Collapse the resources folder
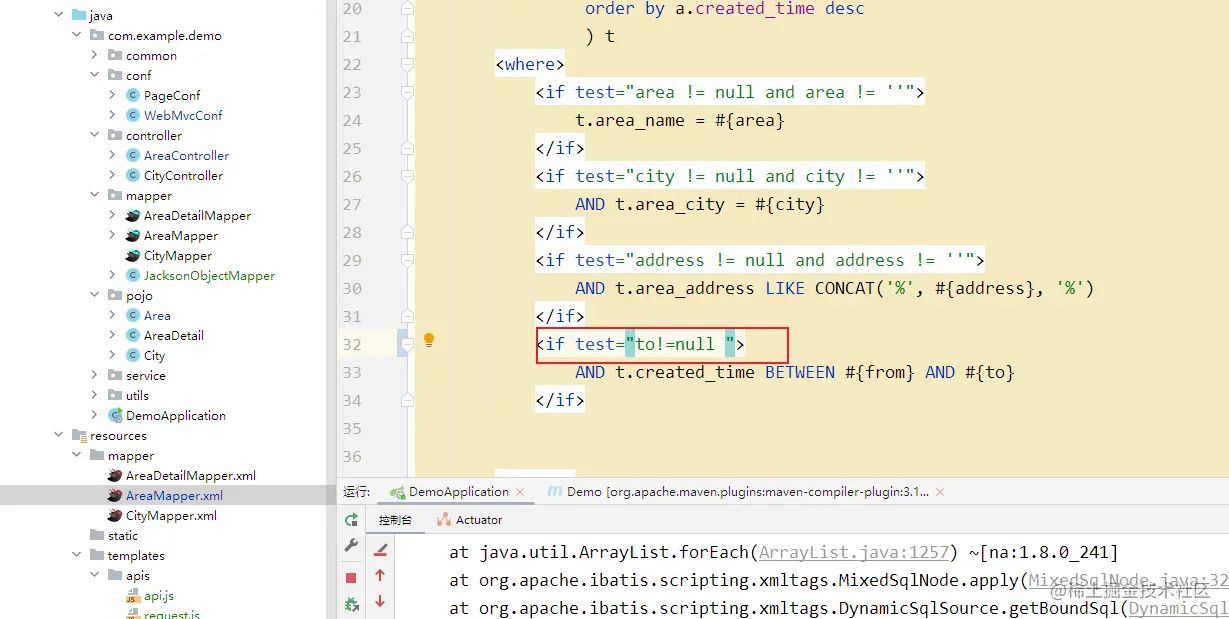Image resolution: width=1229 pixels, height=619 pixels. point(59,436)
